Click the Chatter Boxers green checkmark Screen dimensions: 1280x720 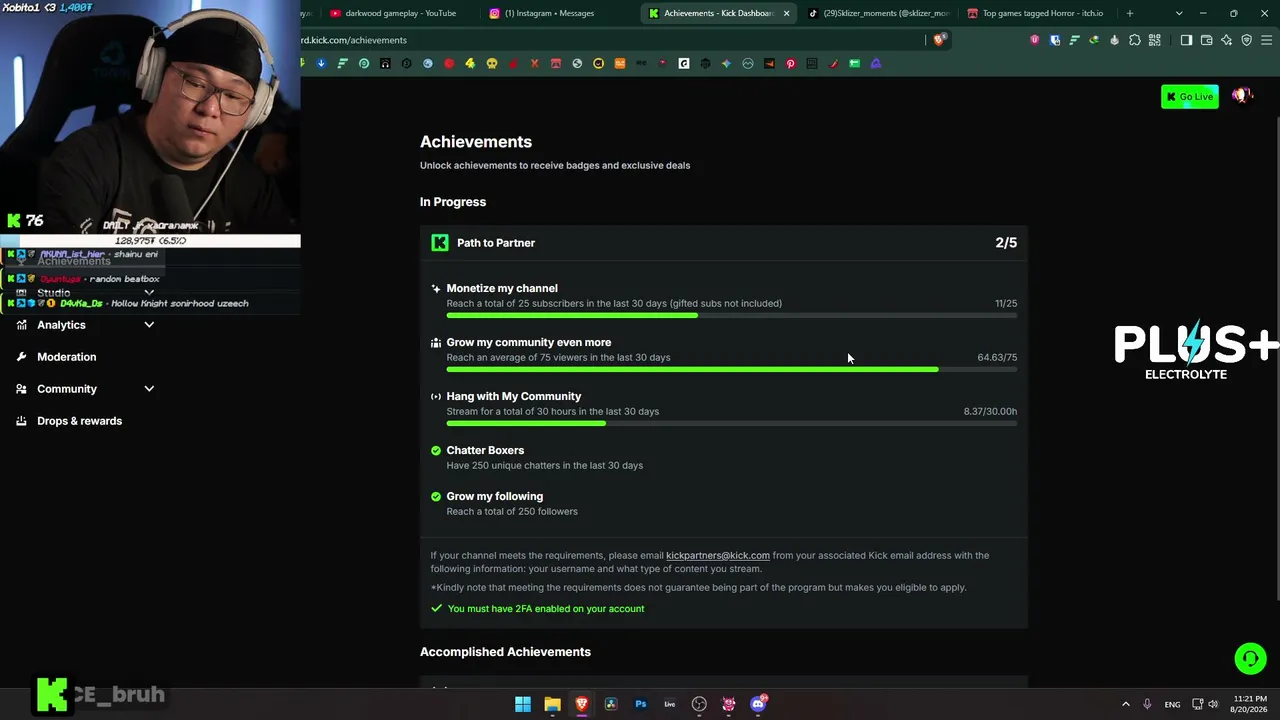click(436, 451)
